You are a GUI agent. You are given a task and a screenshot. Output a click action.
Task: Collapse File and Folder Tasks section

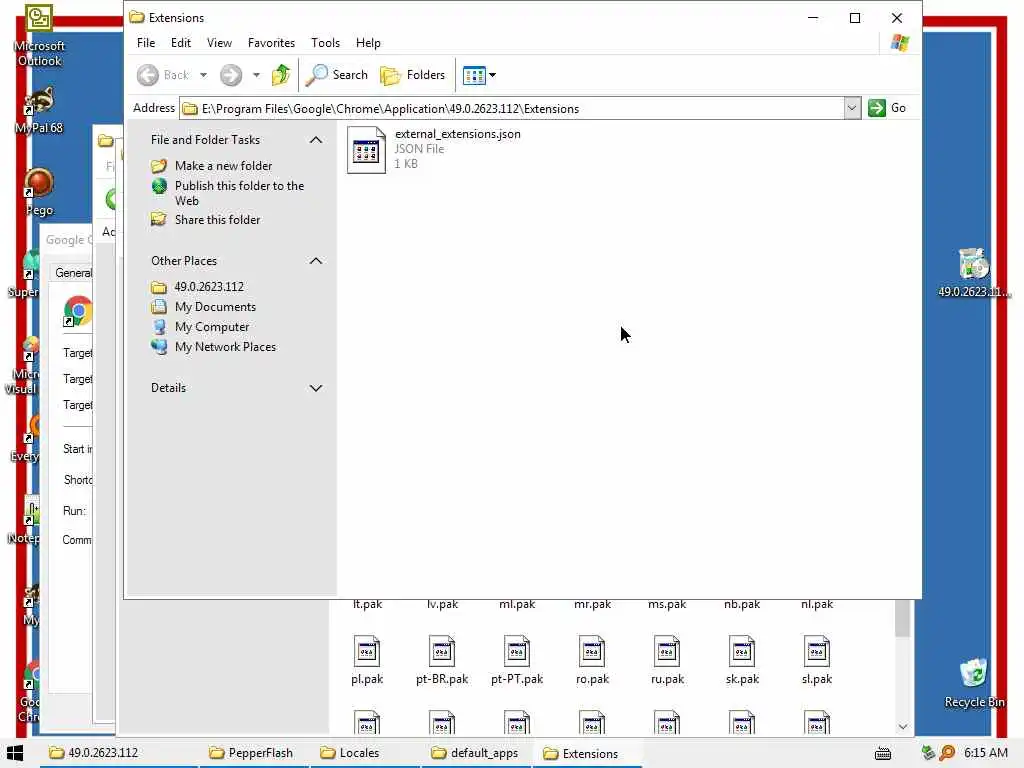coord(315,140)
